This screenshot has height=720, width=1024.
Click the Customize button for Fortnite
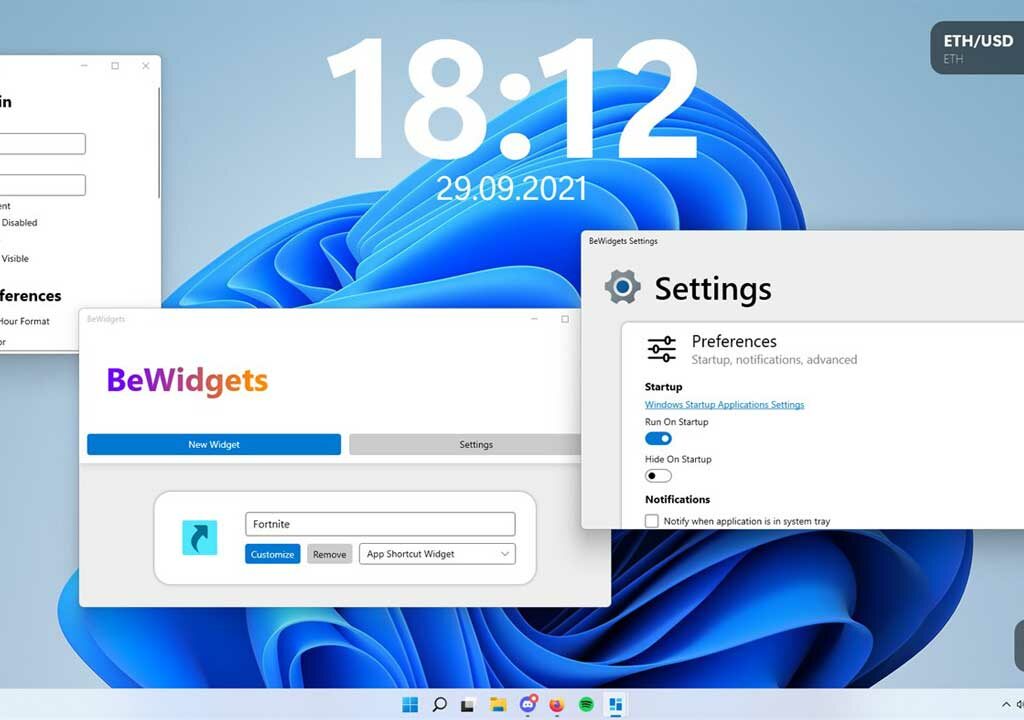(x=271, y=553)
